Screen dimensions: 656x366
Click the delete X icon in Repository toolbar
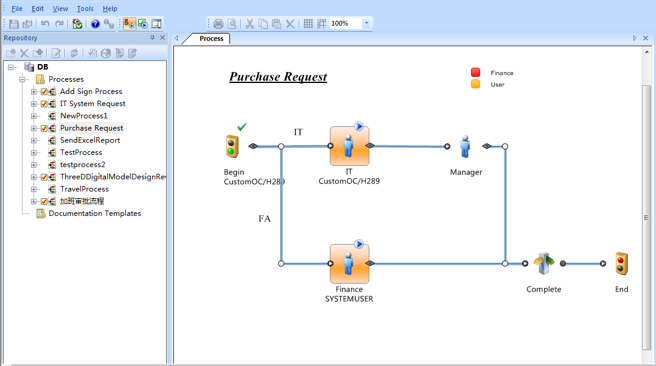point(24,53)
